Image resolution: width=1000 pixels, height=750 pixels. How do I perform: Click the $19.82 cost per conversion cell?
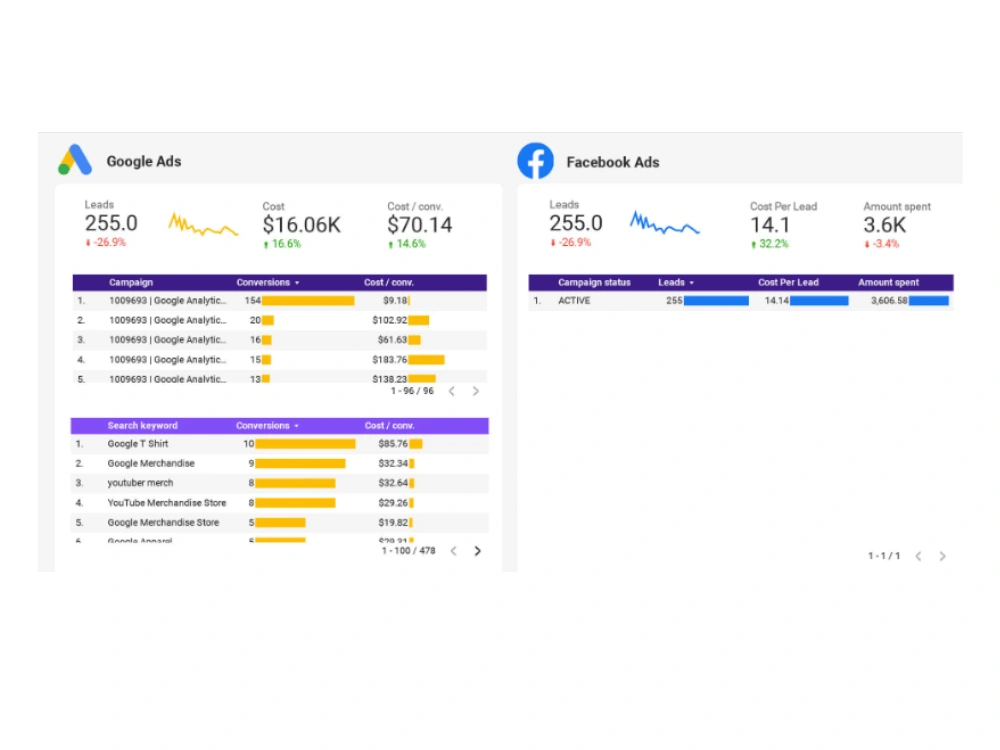pyautogui.click(x=393, y=522)
